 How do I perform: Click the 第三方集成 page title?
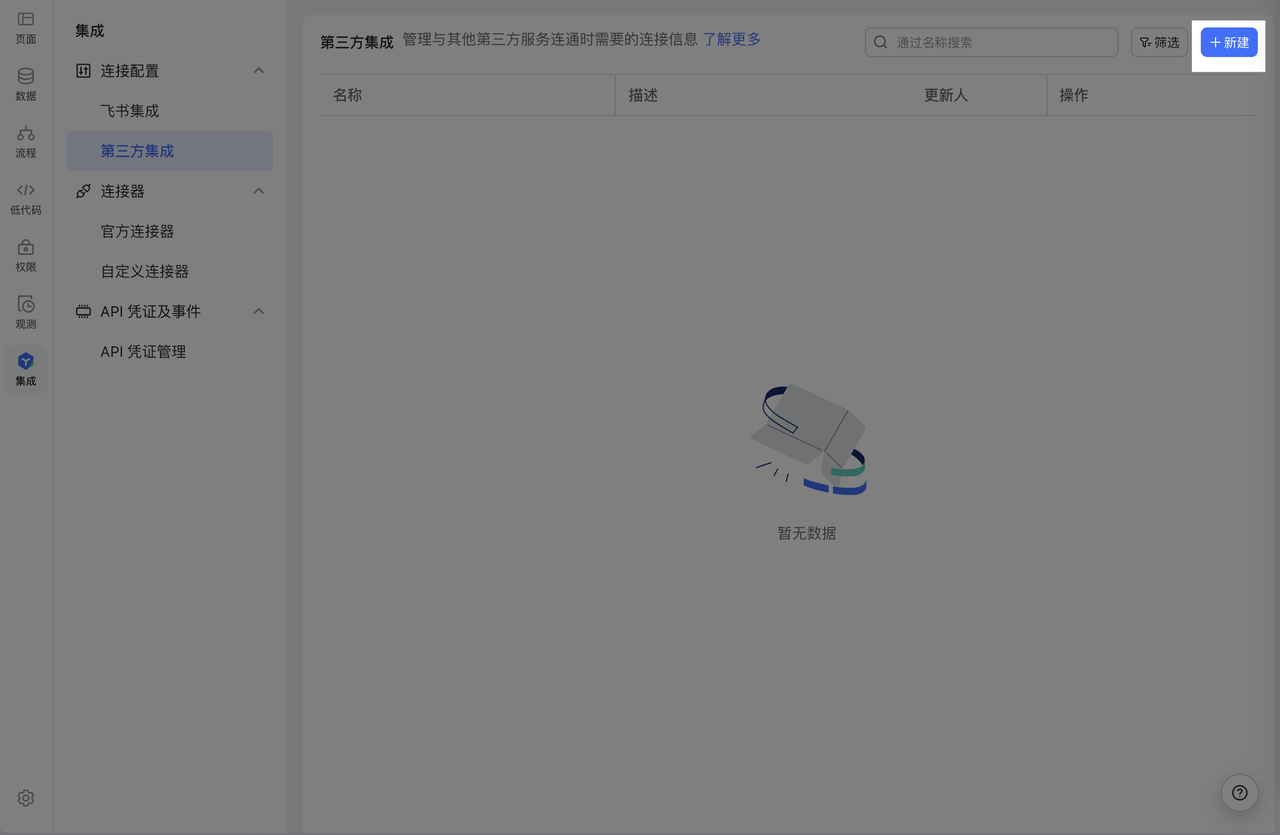[x=357, y=42]
